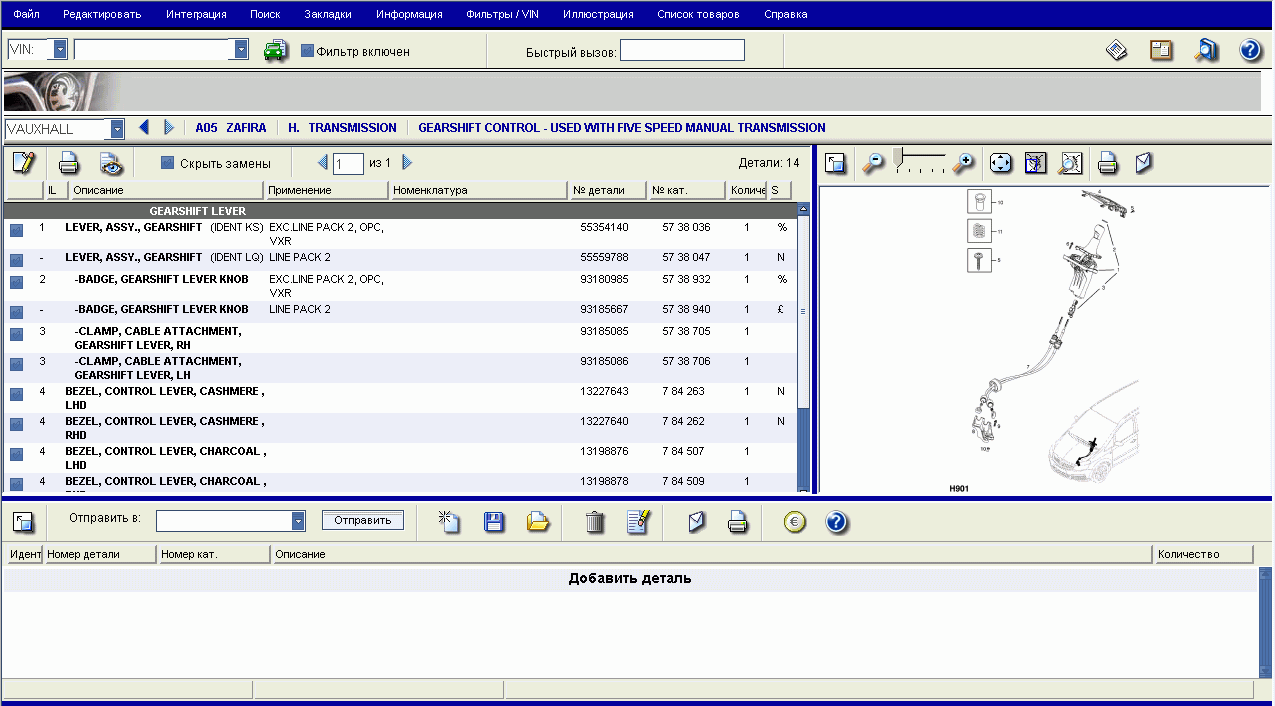
Task: Open the print preview eye icon
Action: [x=110, y=163]
